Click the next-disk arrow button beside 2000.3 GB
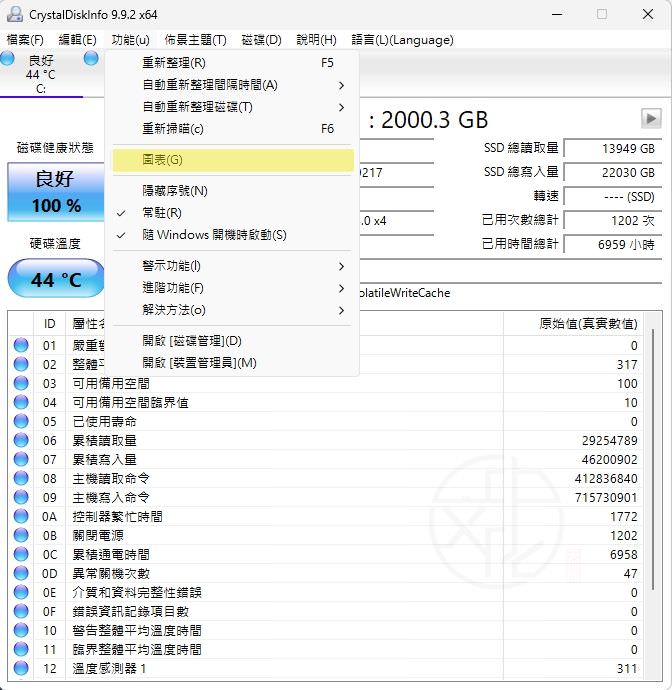The image size is (672, 690). tap(651, 118)
